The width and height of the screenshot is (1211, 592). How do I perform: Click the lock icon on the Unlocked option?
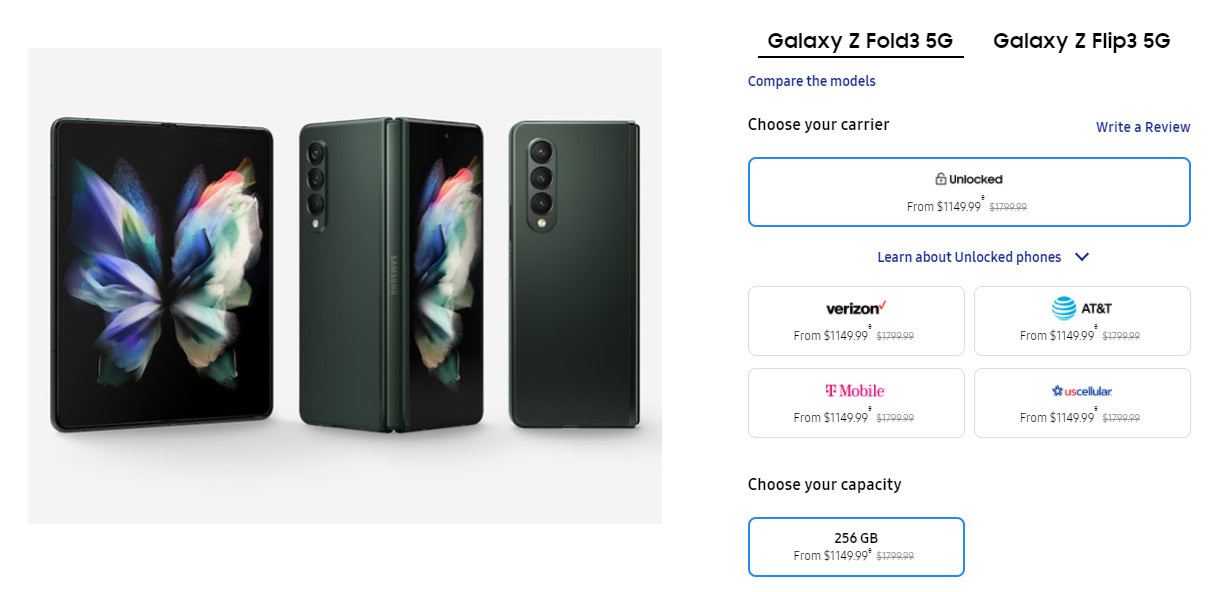coord(941,180)
